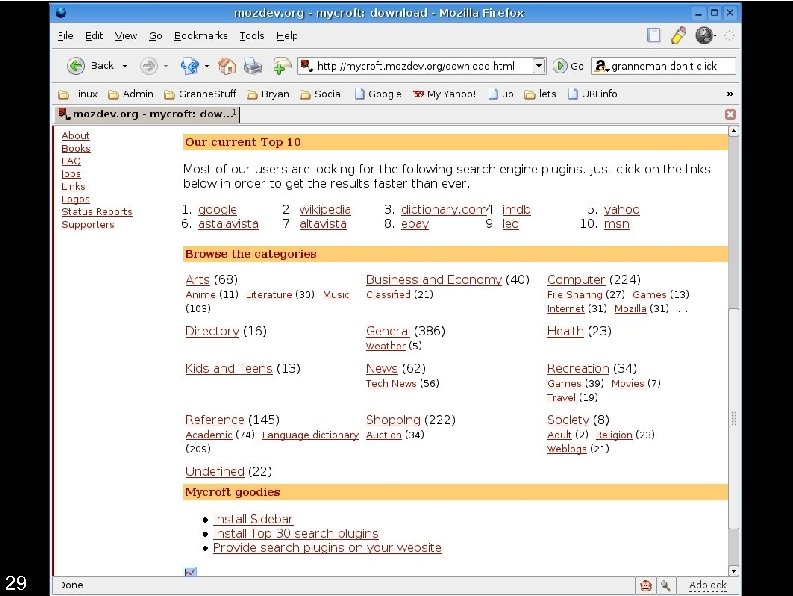Open the Business and Economy category
Image resolution: width=793 pixels, height=596 pixels.
[433, 280]
